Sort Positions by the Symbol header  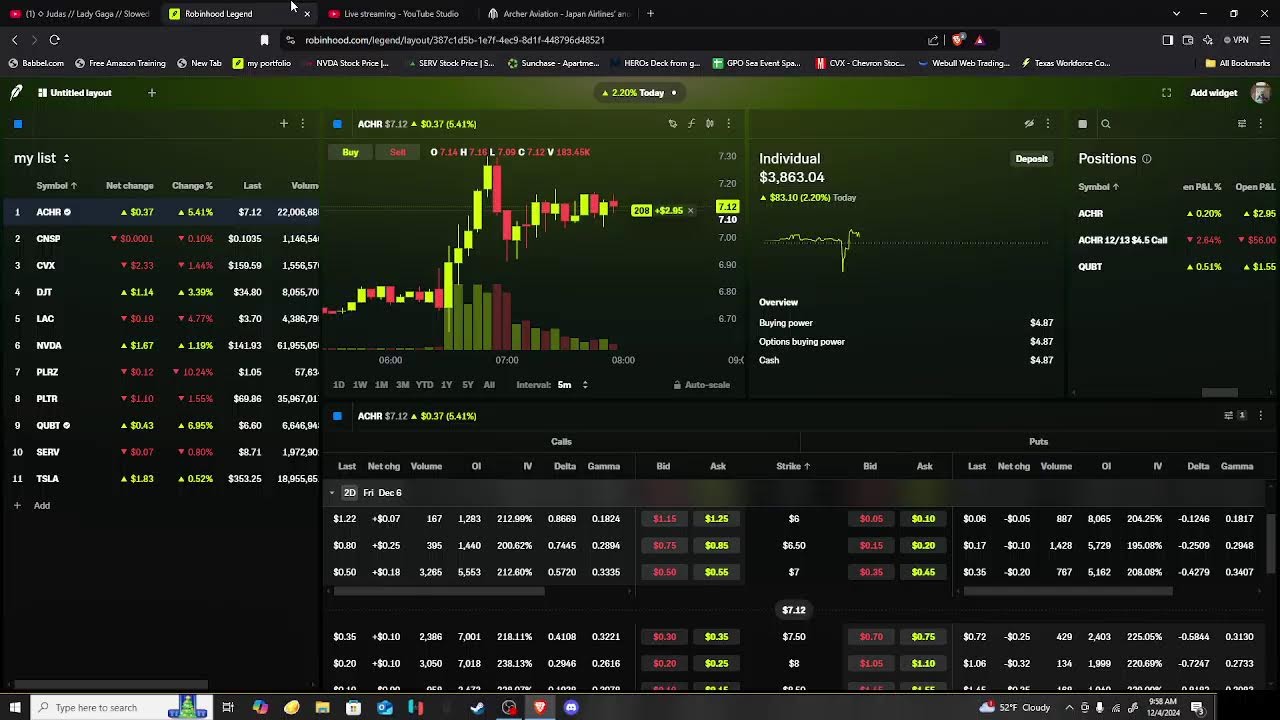(x=1098, y=187)
